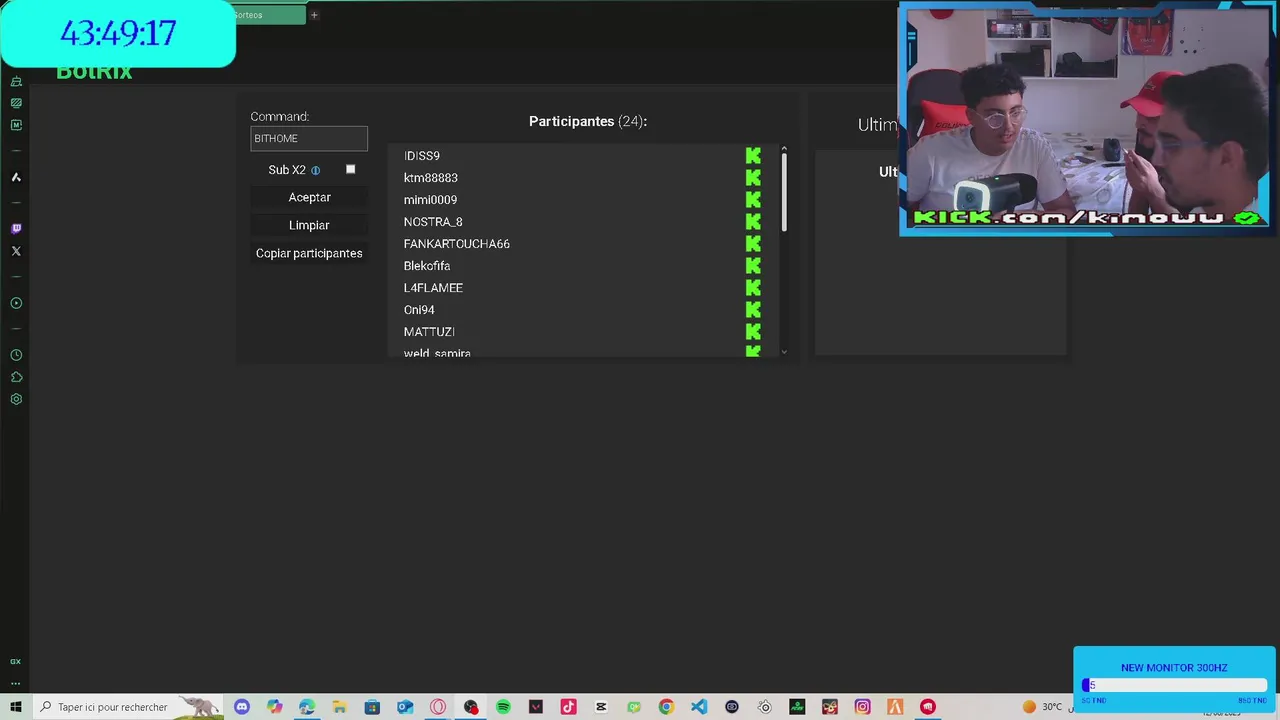Click the M-labeled sidebar icon

pyautogui.click(x=16, y=125)
